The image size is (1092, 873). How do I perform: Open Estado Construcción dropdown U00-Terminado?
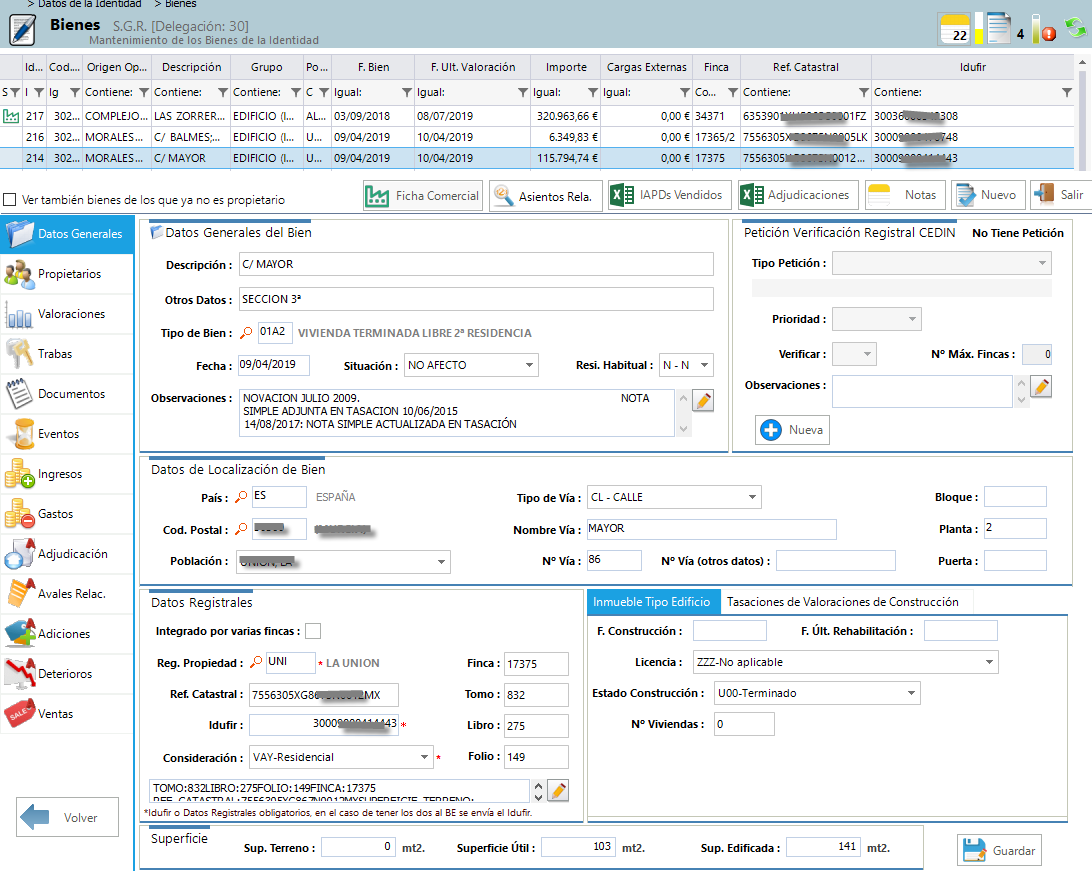pos(818,693)
